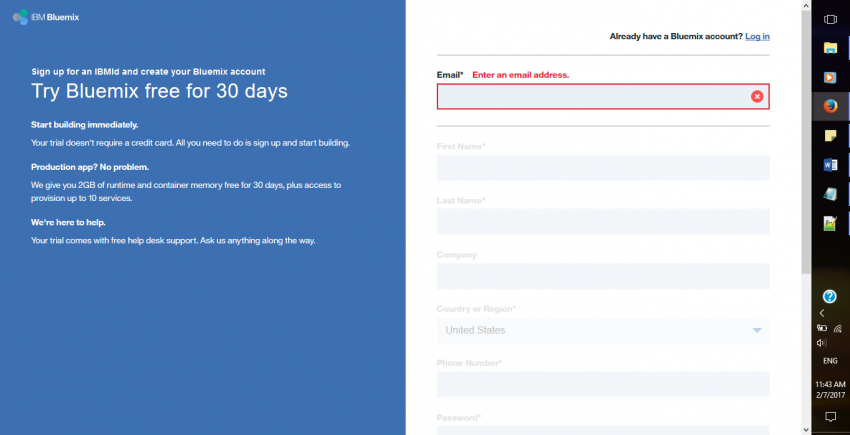Open the Action Center notifications icon
This screenshot has width=850, height=435.
click(x=829, y=415)
